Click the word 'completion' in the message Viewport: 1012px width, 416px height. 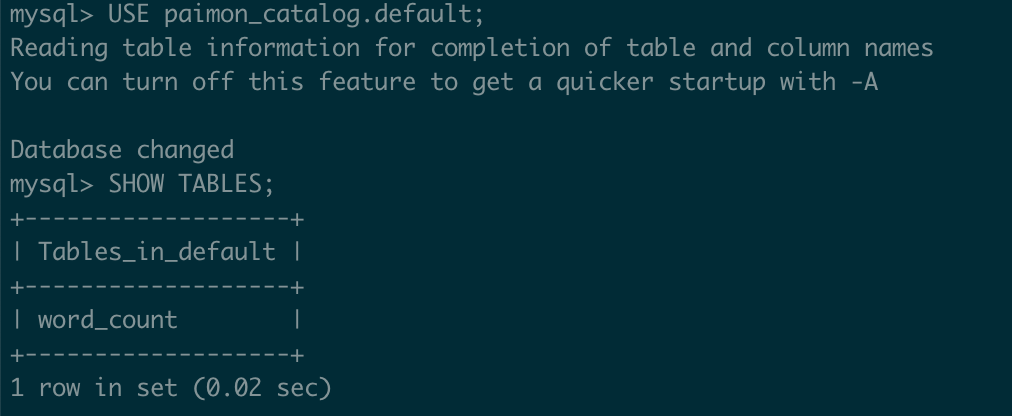[x=500, y=49]
